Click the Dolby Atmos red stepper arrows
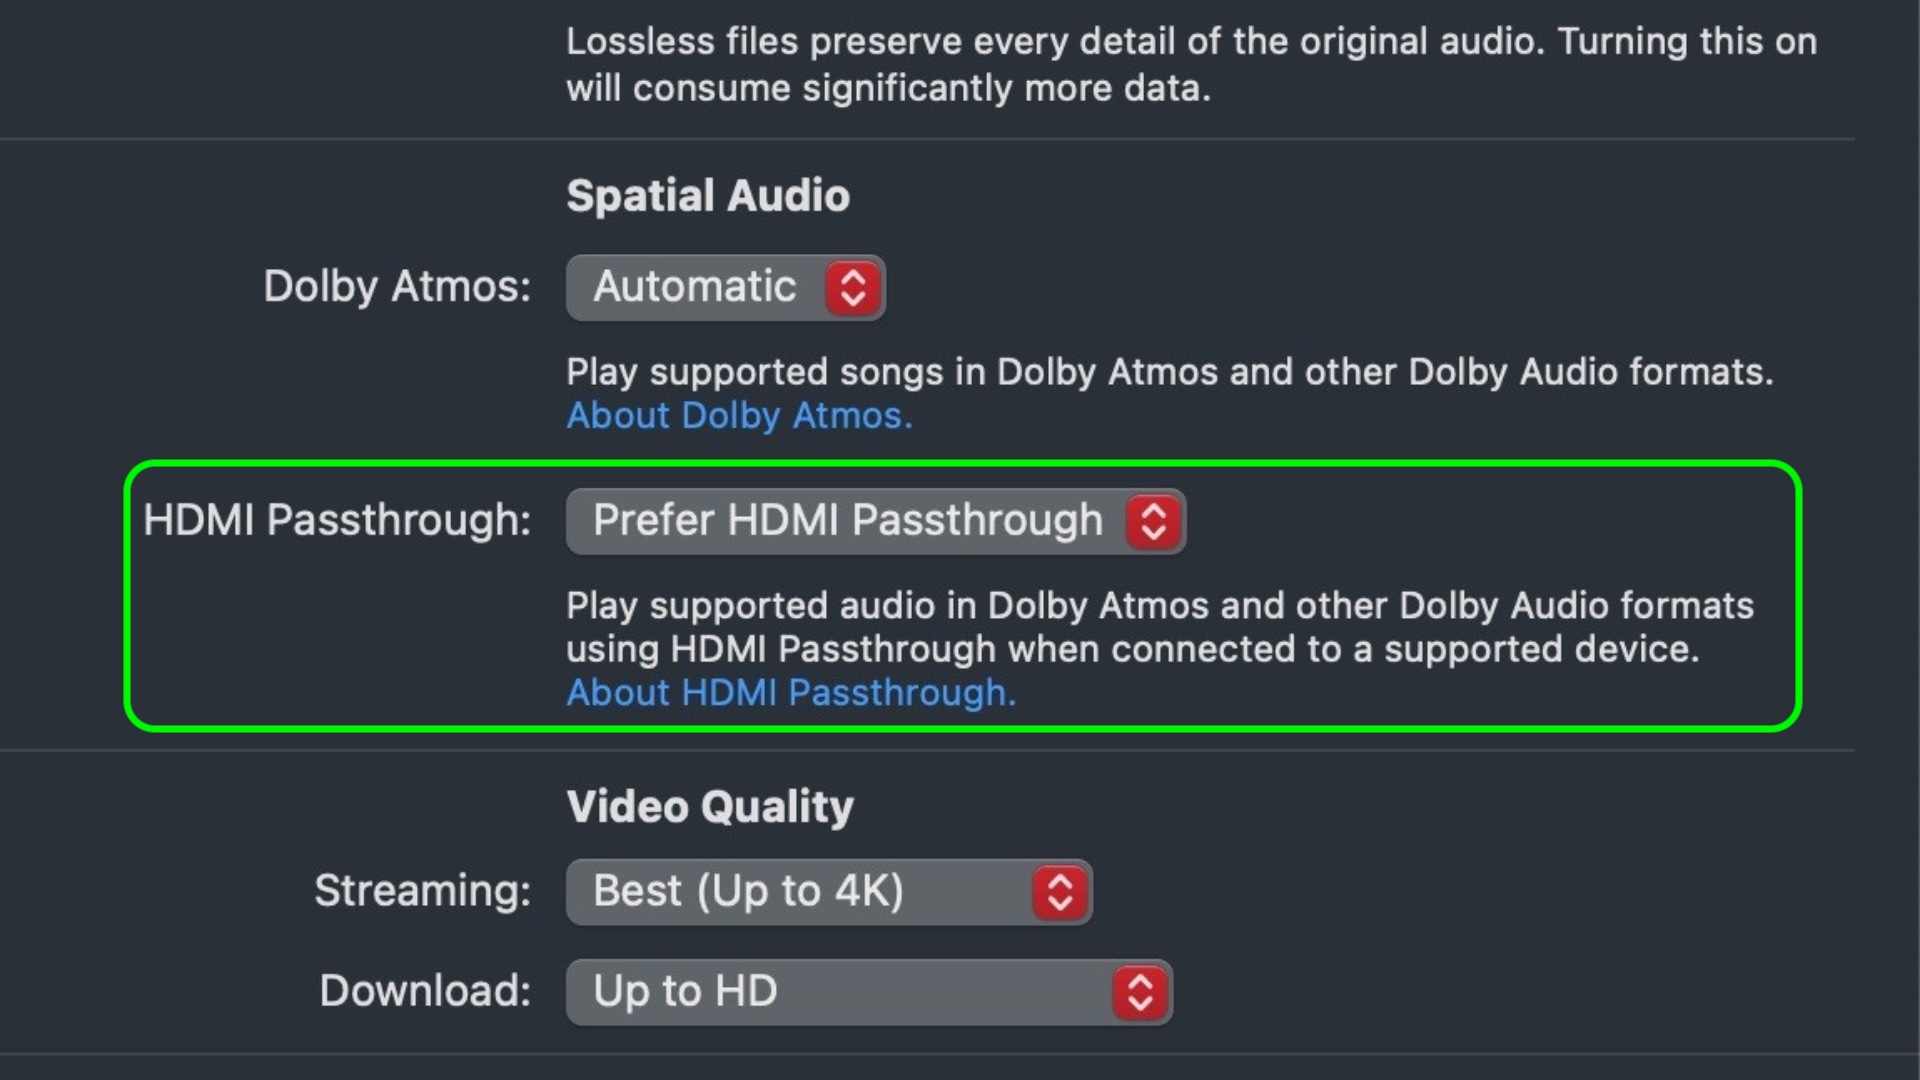 (x=852, y=288)
